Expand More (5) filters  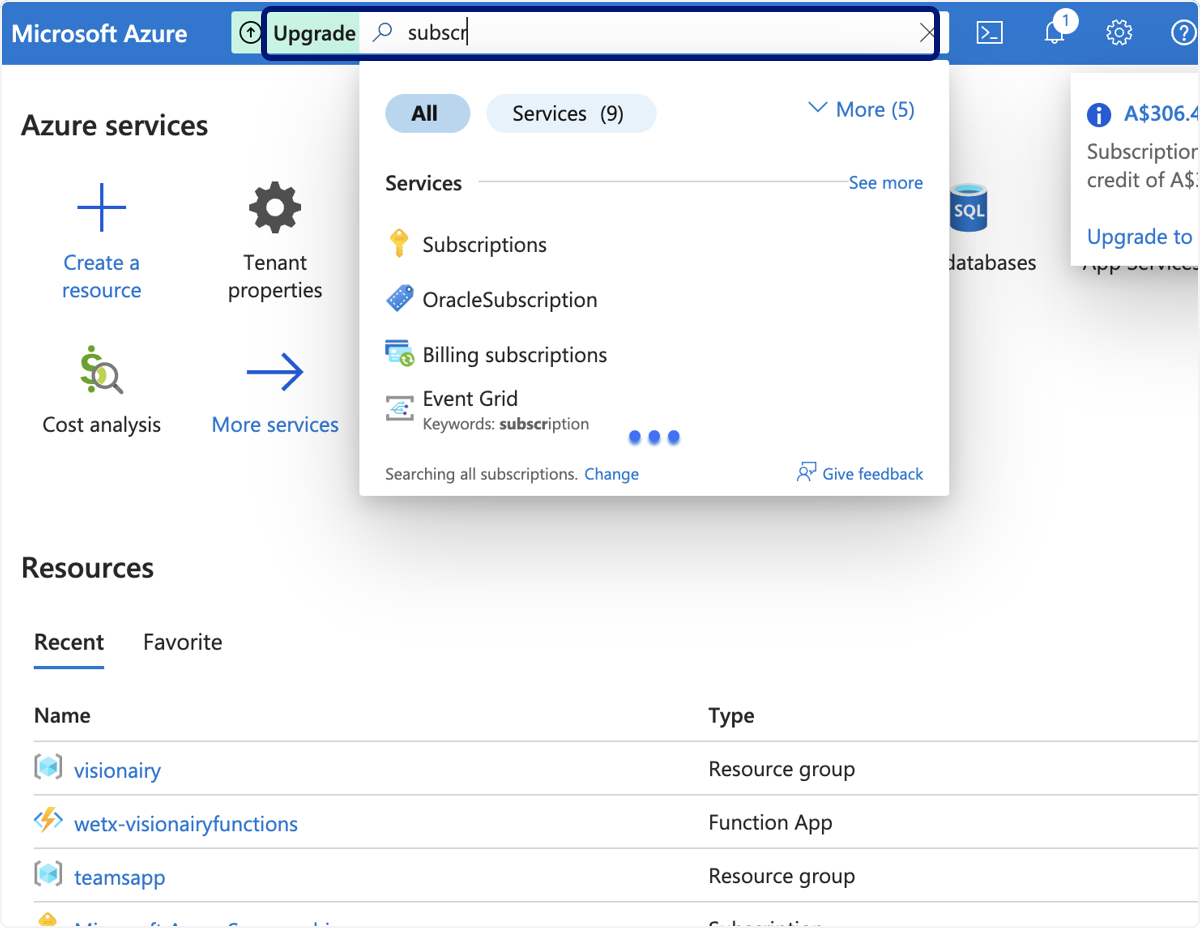861,109
